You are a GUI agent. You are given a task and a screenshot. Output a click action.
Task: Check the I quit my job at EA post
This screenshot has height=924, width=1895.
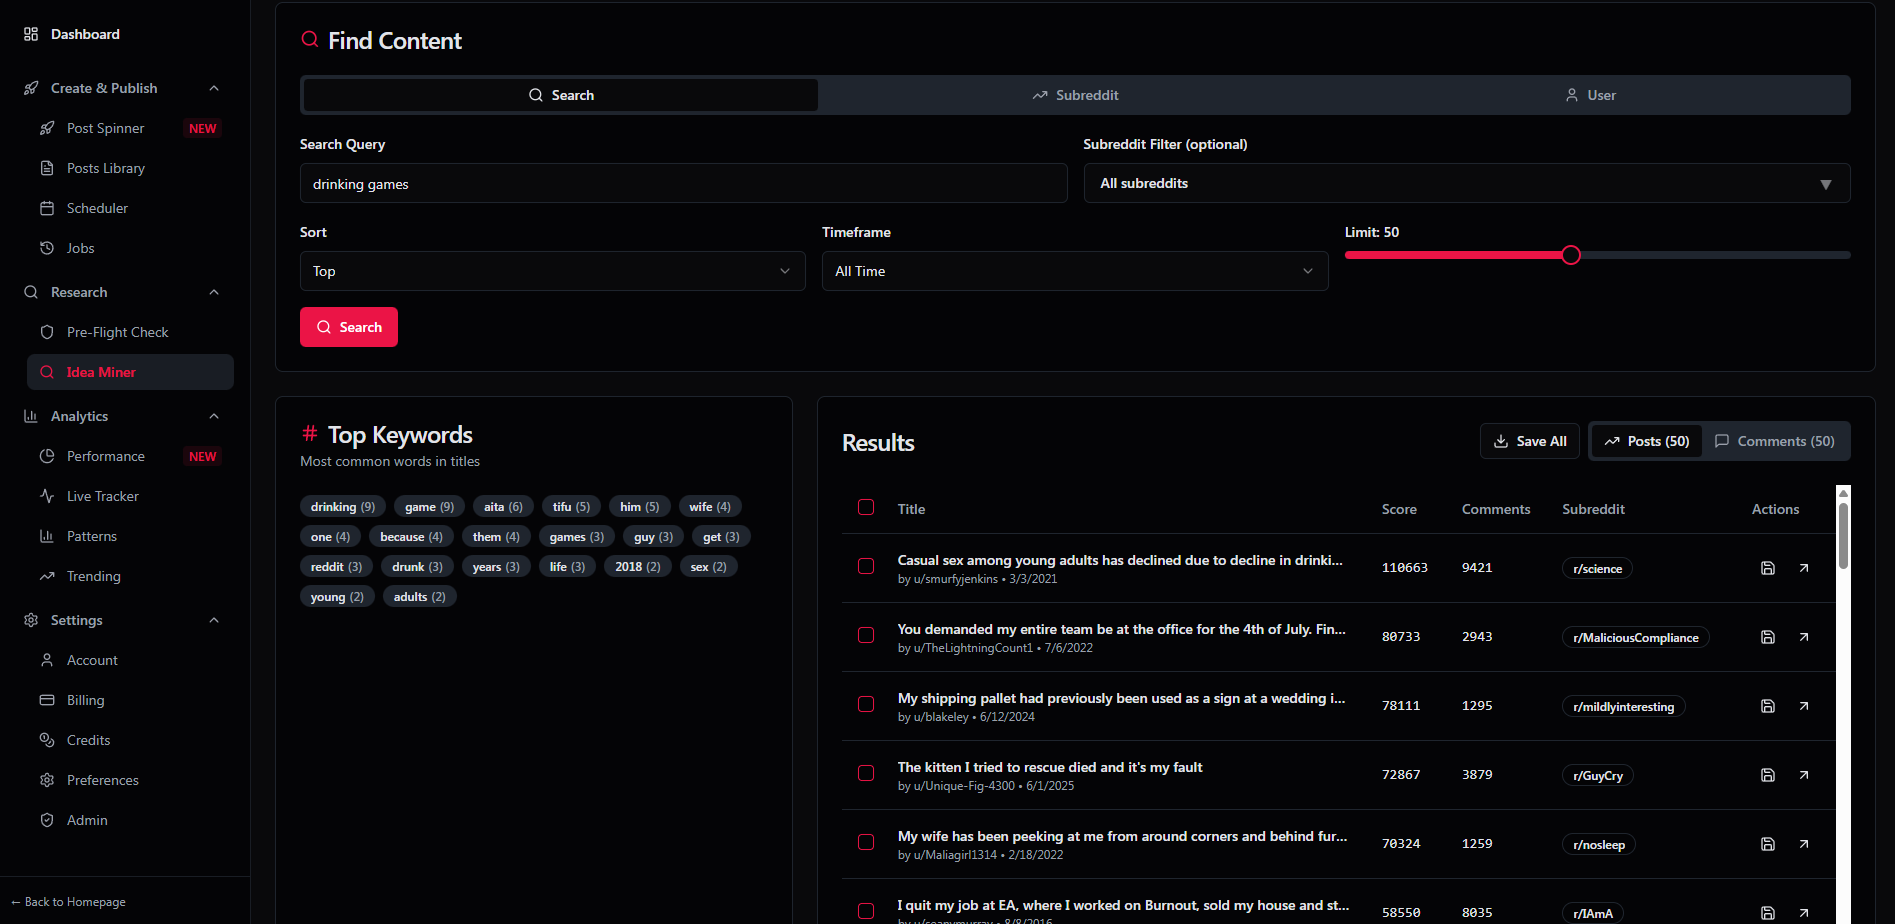[x=866, y=911]
